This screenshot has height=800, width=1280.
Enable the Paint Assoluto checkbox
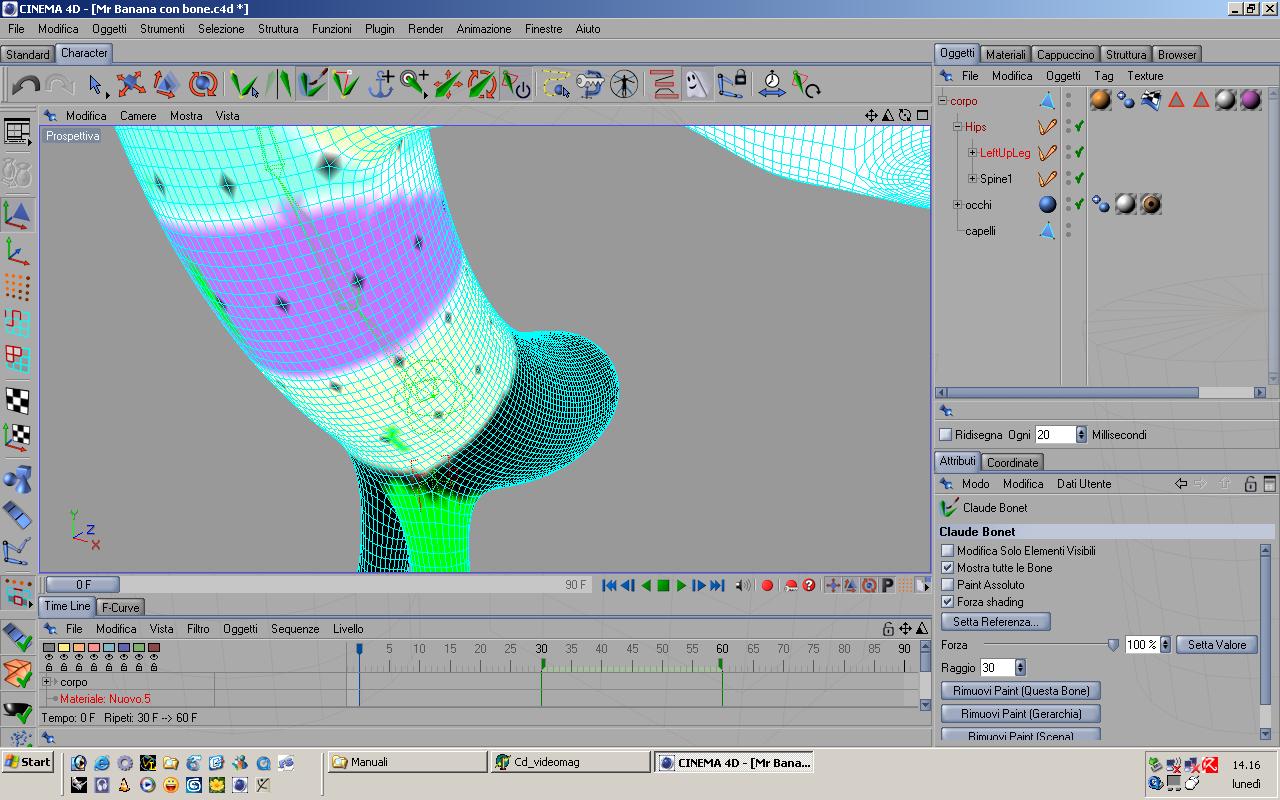pyautogui.click(x=948, y=585)
